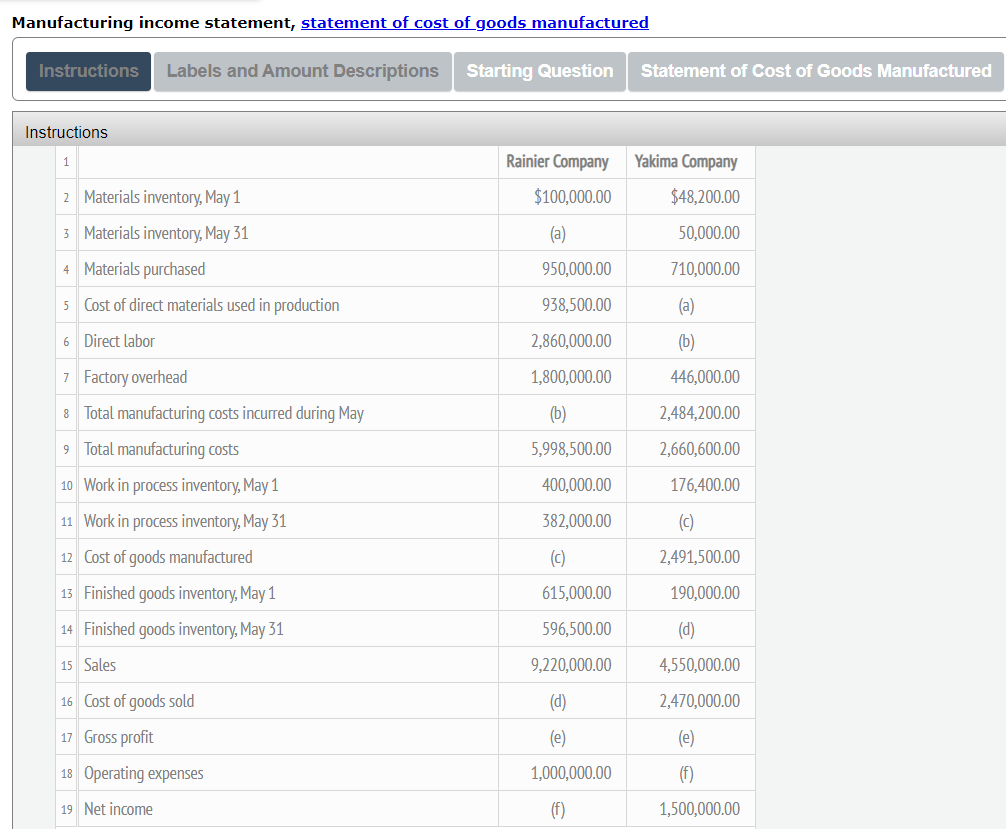Click the Gross profit row label
The height and width of the screenshot is (829, 1006).
[x=119, y=737]
